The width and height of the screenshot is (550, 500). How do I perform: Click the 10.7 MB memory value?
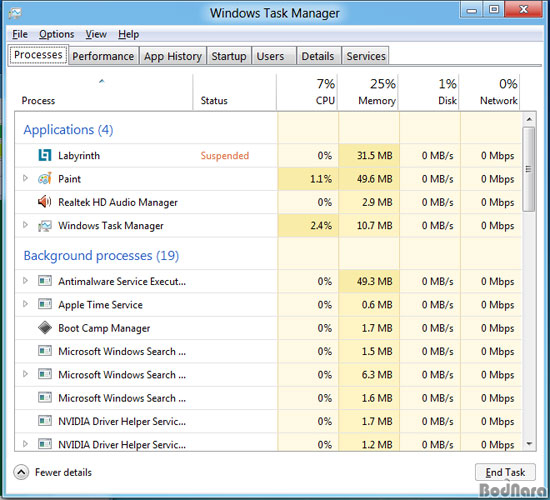[375, 226]
